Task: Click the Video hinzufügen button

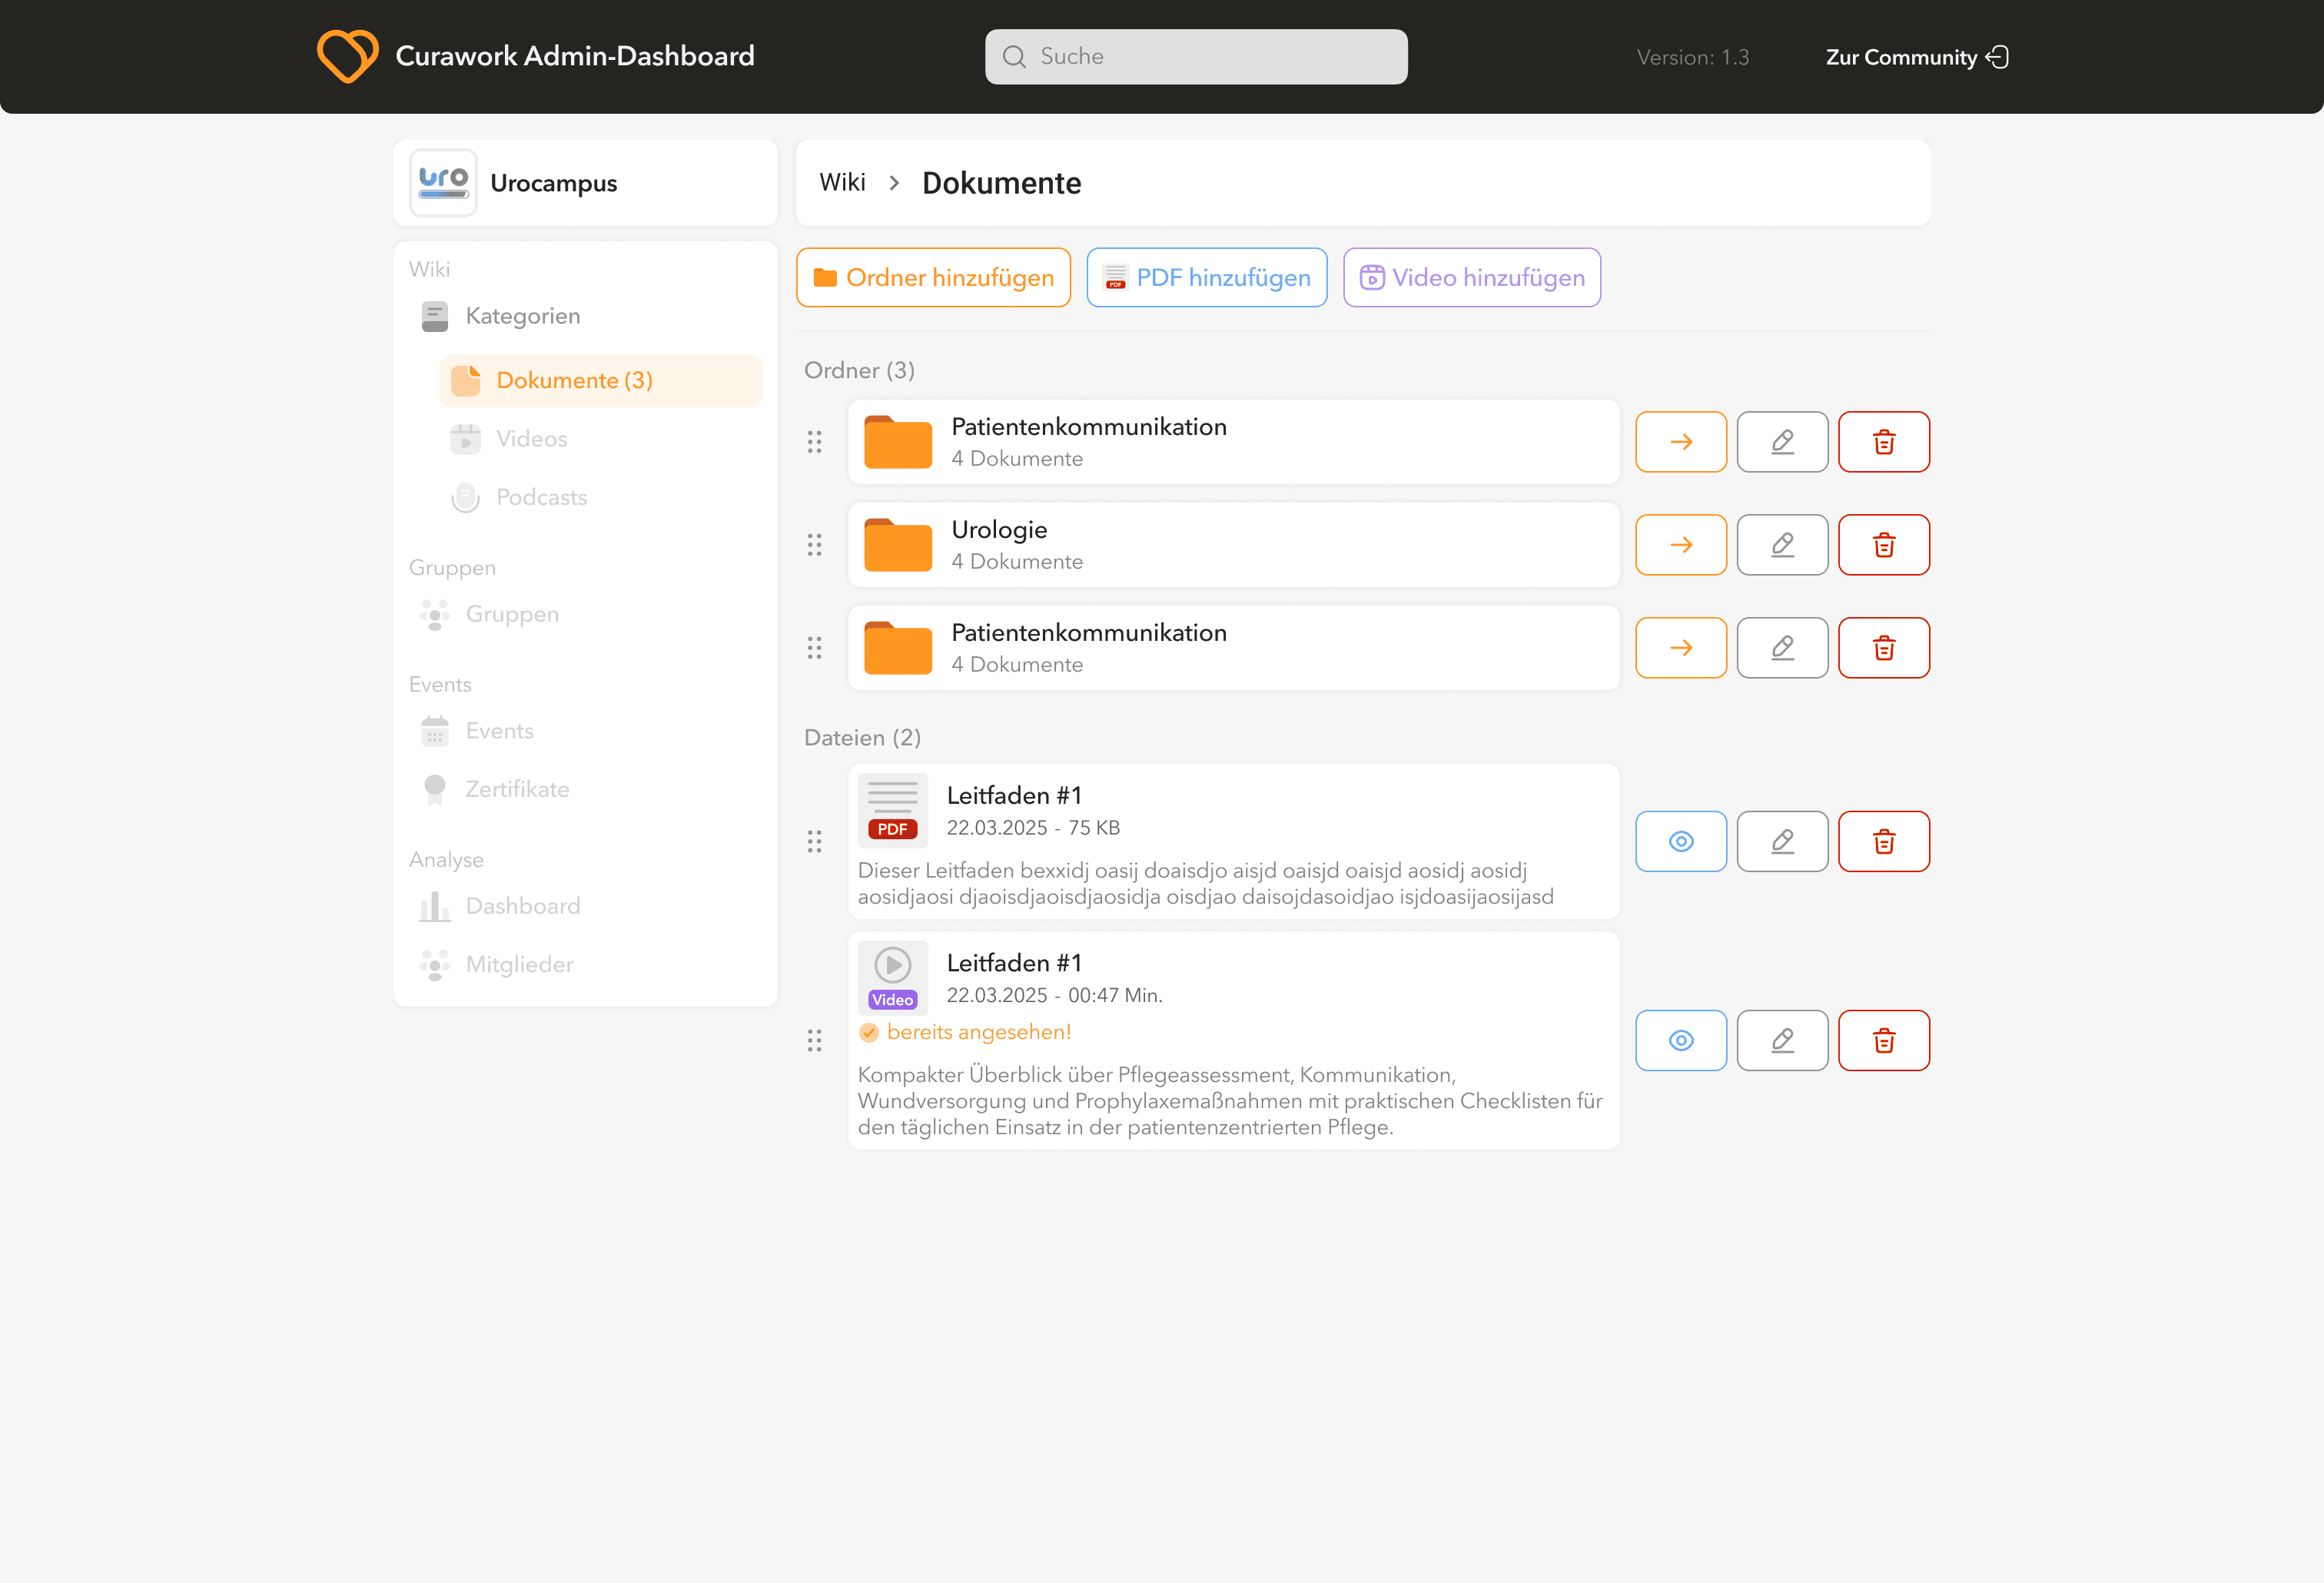Action: coord(1471,277)
